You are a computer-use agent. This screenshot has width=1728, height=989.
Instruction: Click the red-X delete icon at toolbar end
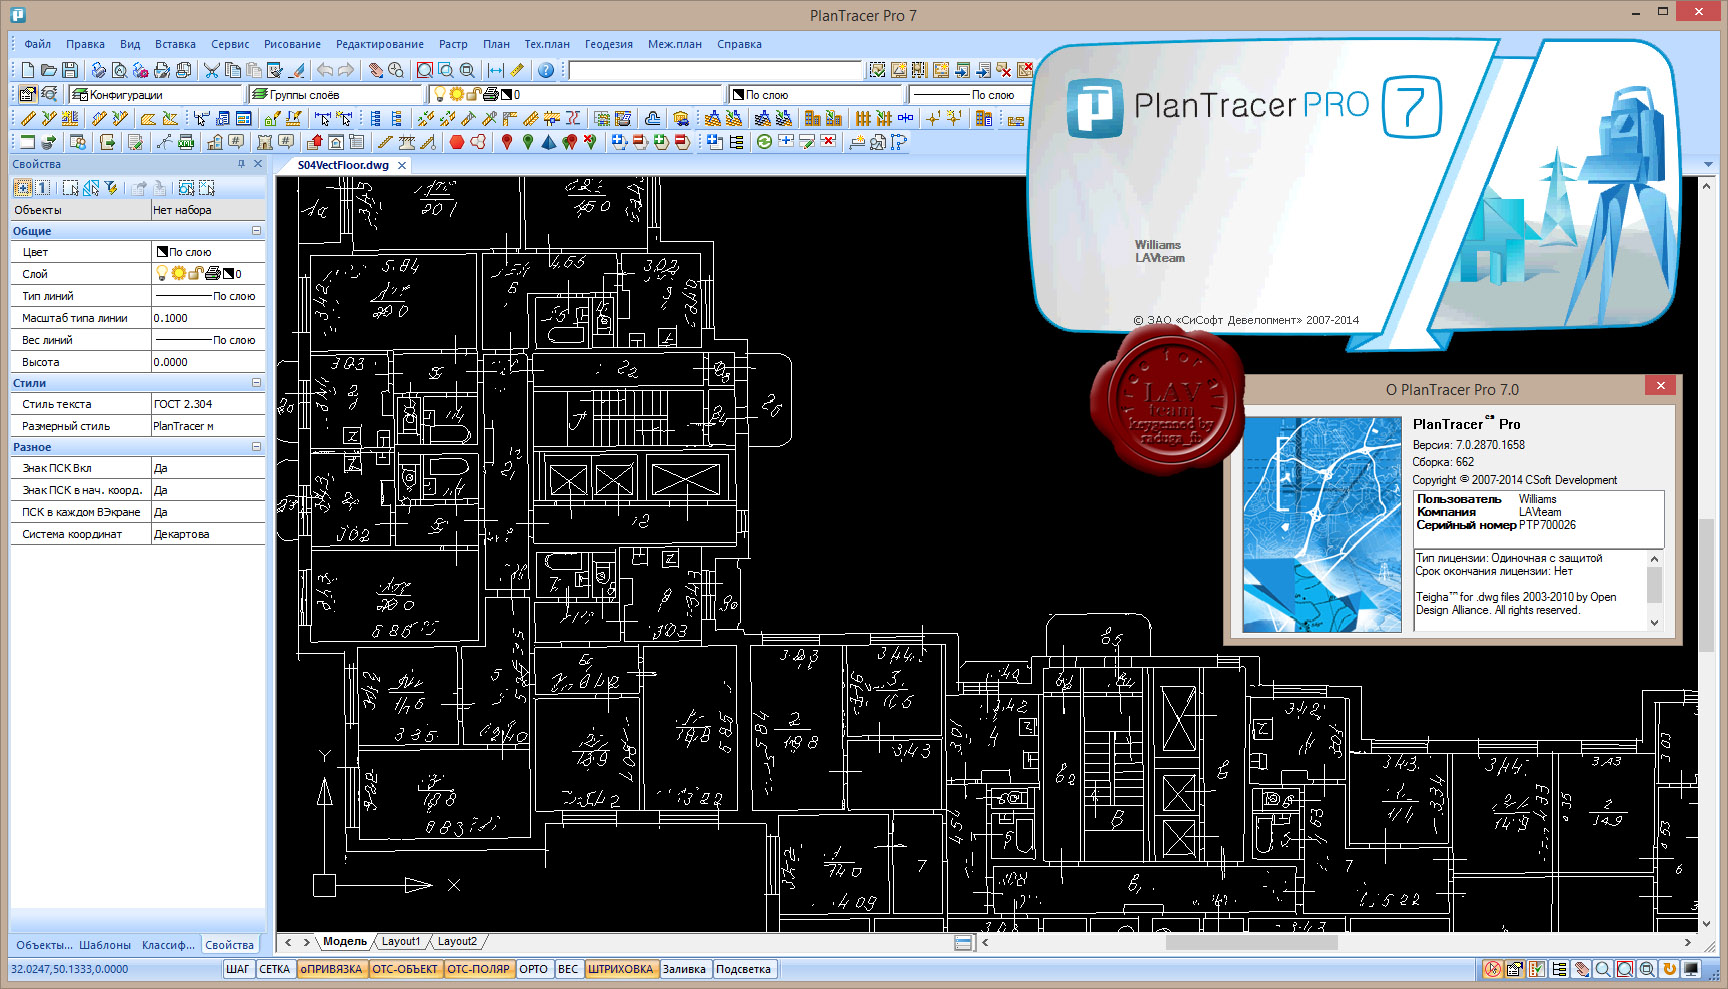click(1025, 70)
